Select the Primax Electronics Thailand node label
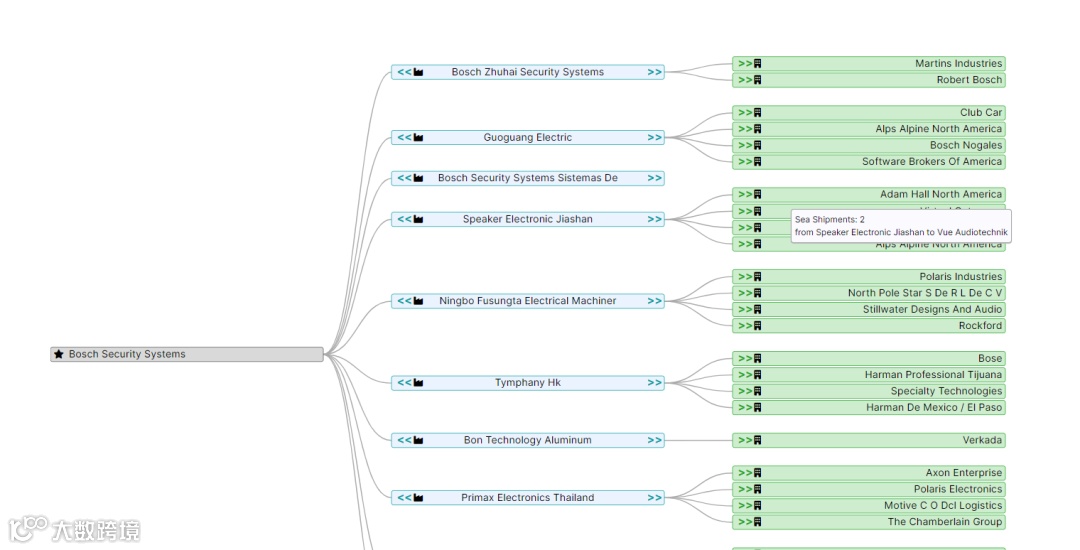Screen dimensions: 1080x550 (528, 498)
